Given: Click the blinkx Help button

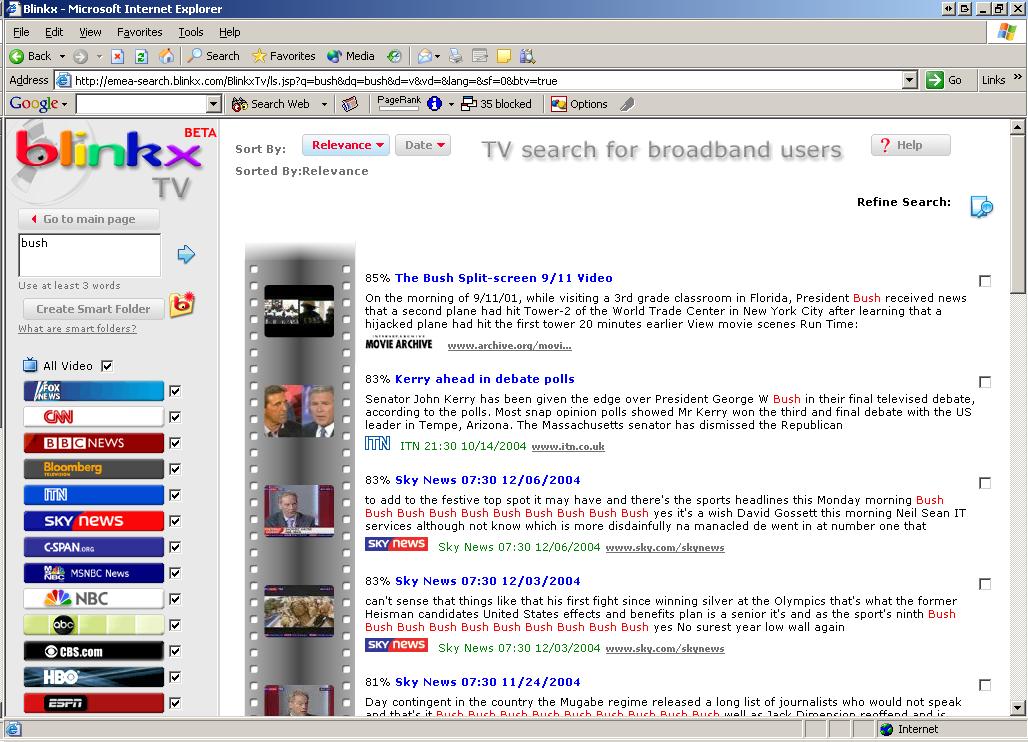Looking at the screenshot, I should (x=911, y=145).
